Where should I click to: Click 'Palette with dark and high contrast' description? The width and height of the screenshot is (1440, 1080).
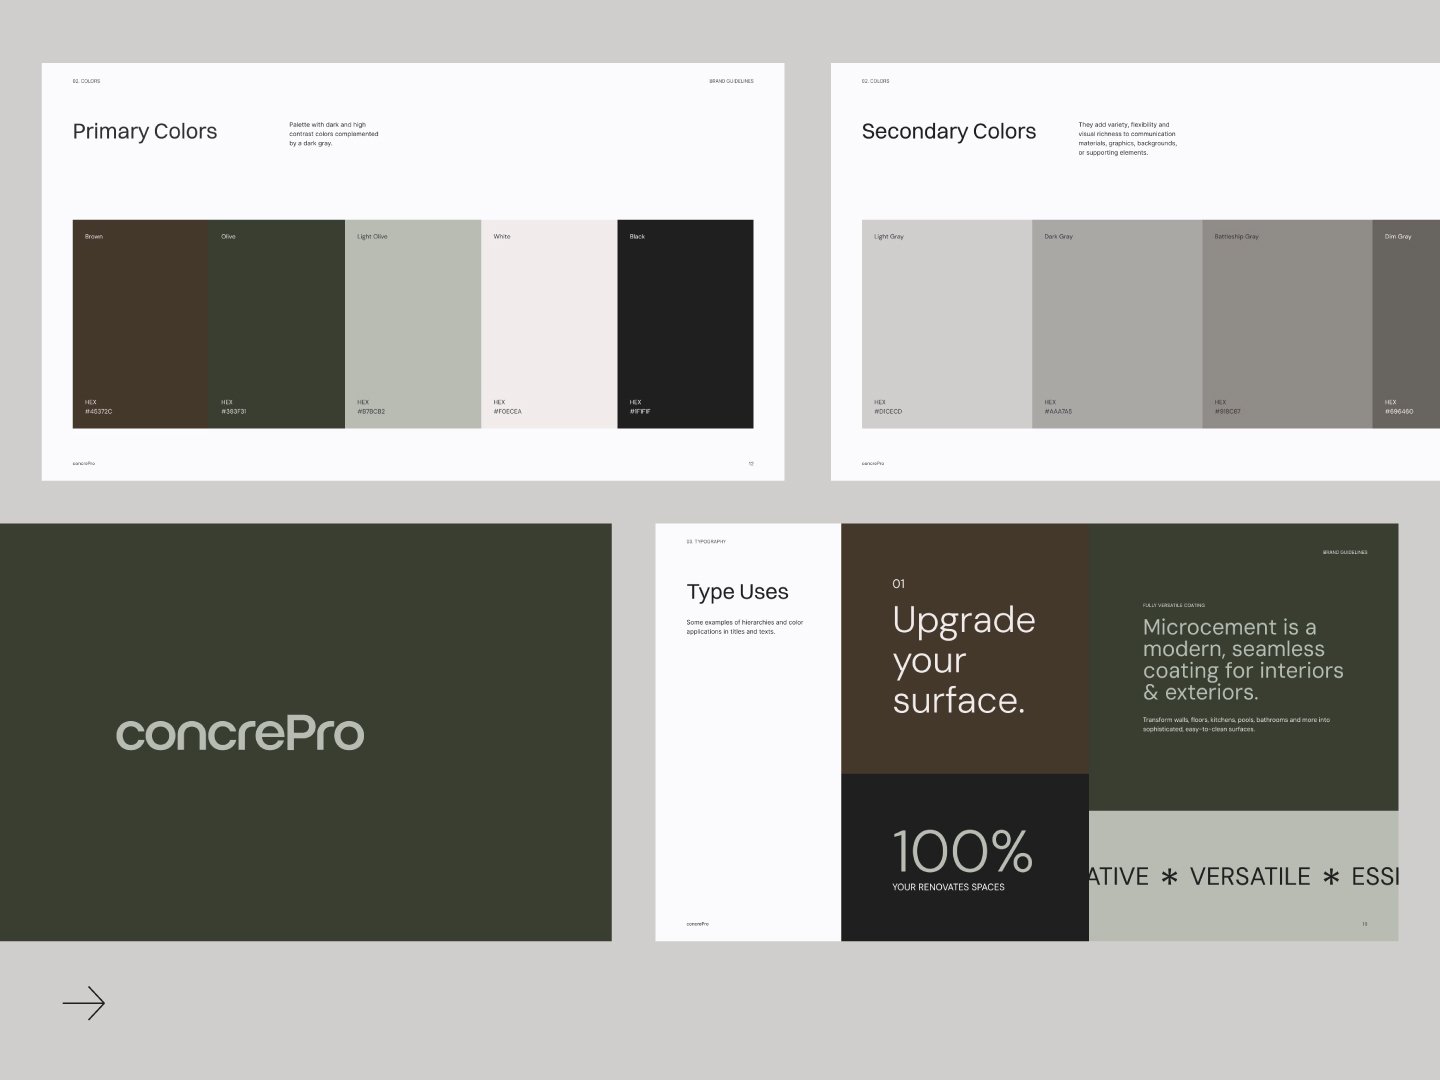pos(334,134)
